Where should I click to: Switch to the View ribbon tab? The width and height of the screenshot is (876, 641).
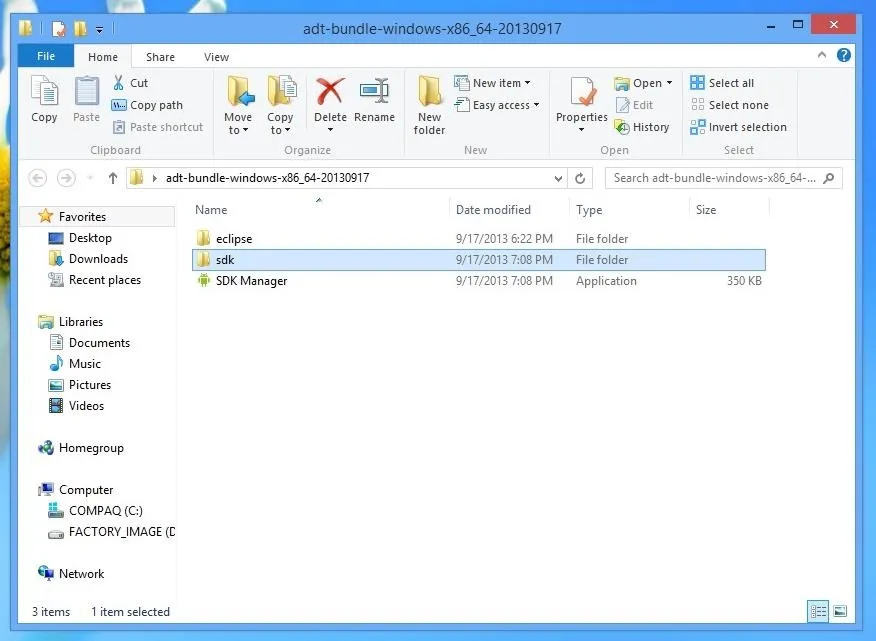click(216, 57)
